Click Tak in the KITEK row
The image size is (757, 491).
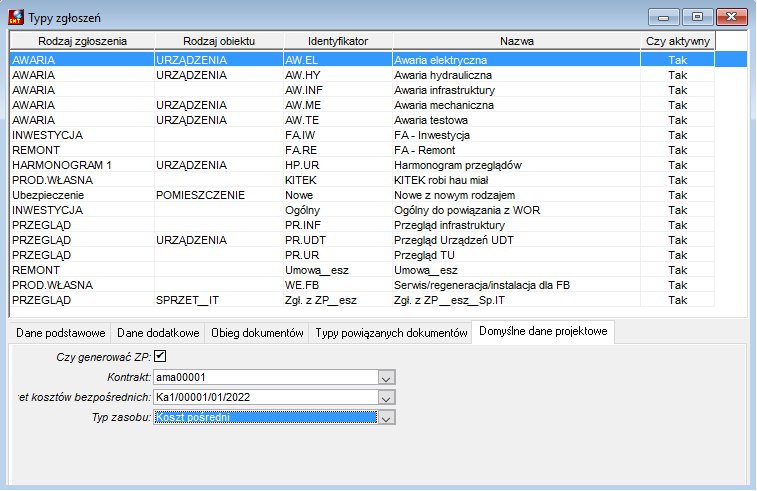click(x=678, y=180)
